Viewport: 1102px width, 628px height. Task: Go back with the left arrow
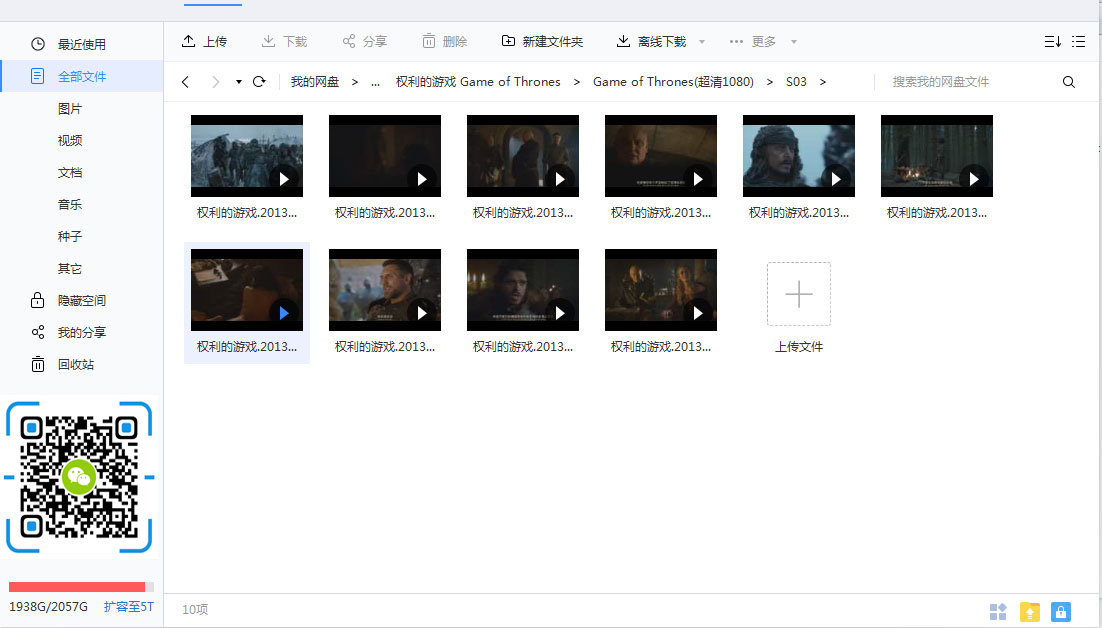click(186, 82)
